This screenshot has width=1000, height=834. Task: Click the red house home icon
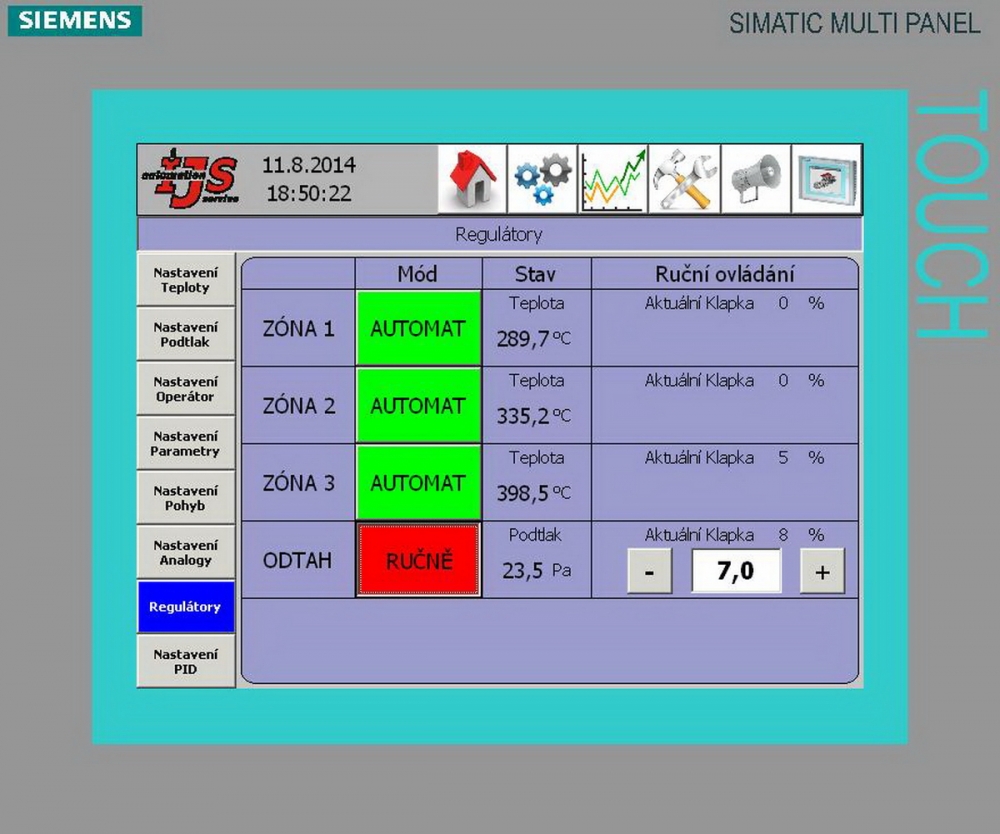472,179
